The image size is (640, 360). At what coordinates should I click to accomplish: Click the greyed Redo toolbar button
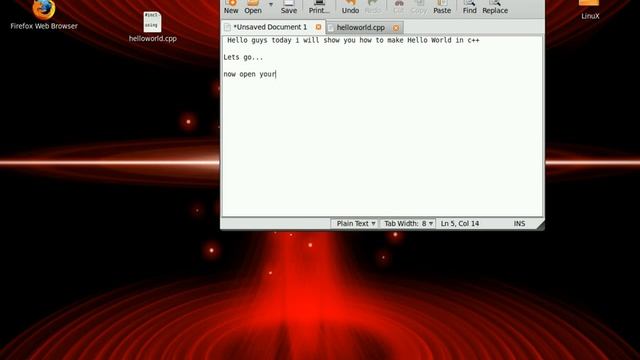373,7
